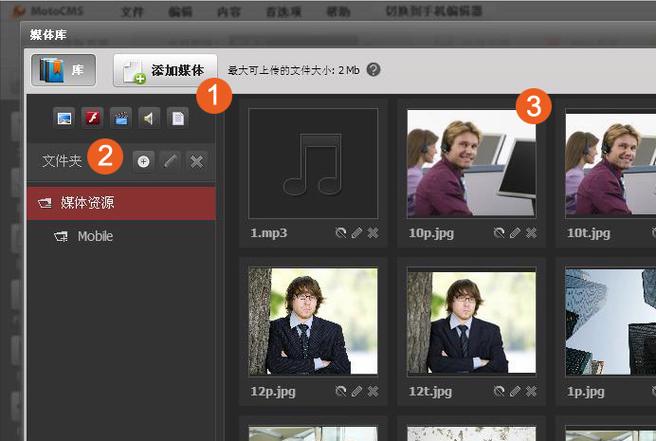Edit 12p.jpg with pencil icon
656x441 pixels.
356,391
